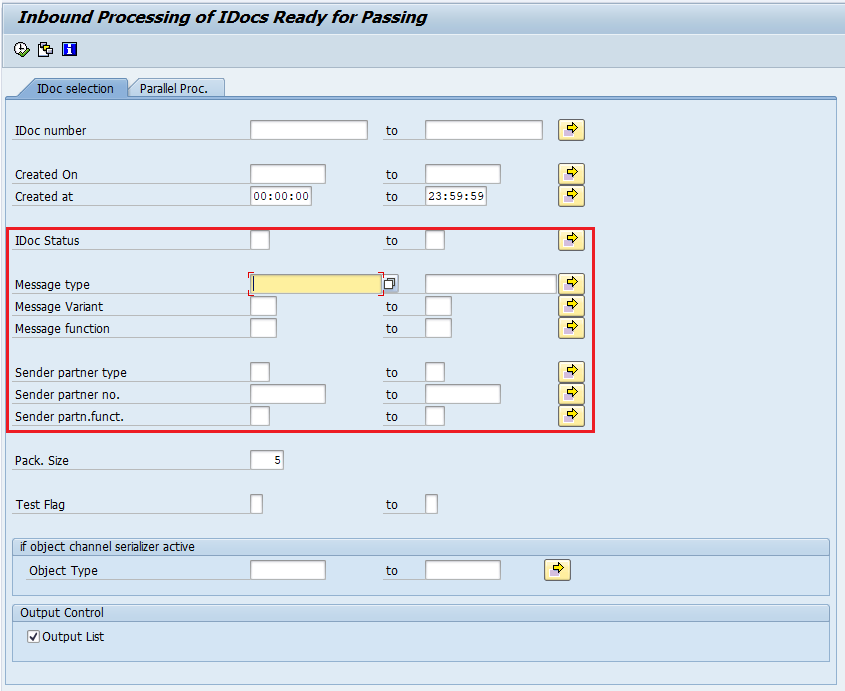Open the program documentation info icon
The height and width of the screenshot is (691, 845).
tap(70, 50)
